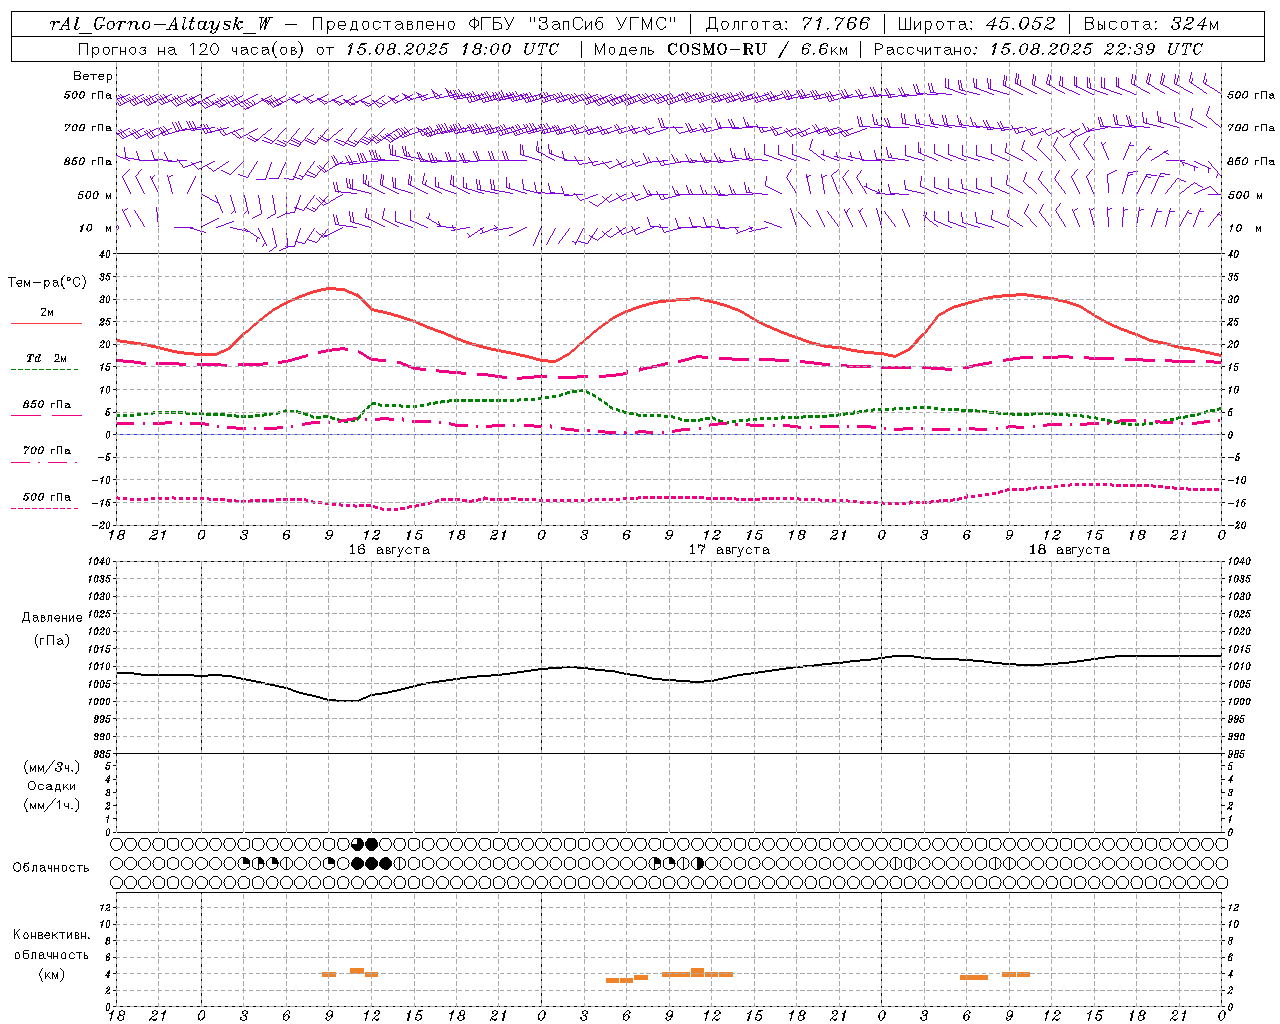Click the 'Высота: 324м' header value
This screenshot has height=1024, width=1280.
coord(1151,24)
